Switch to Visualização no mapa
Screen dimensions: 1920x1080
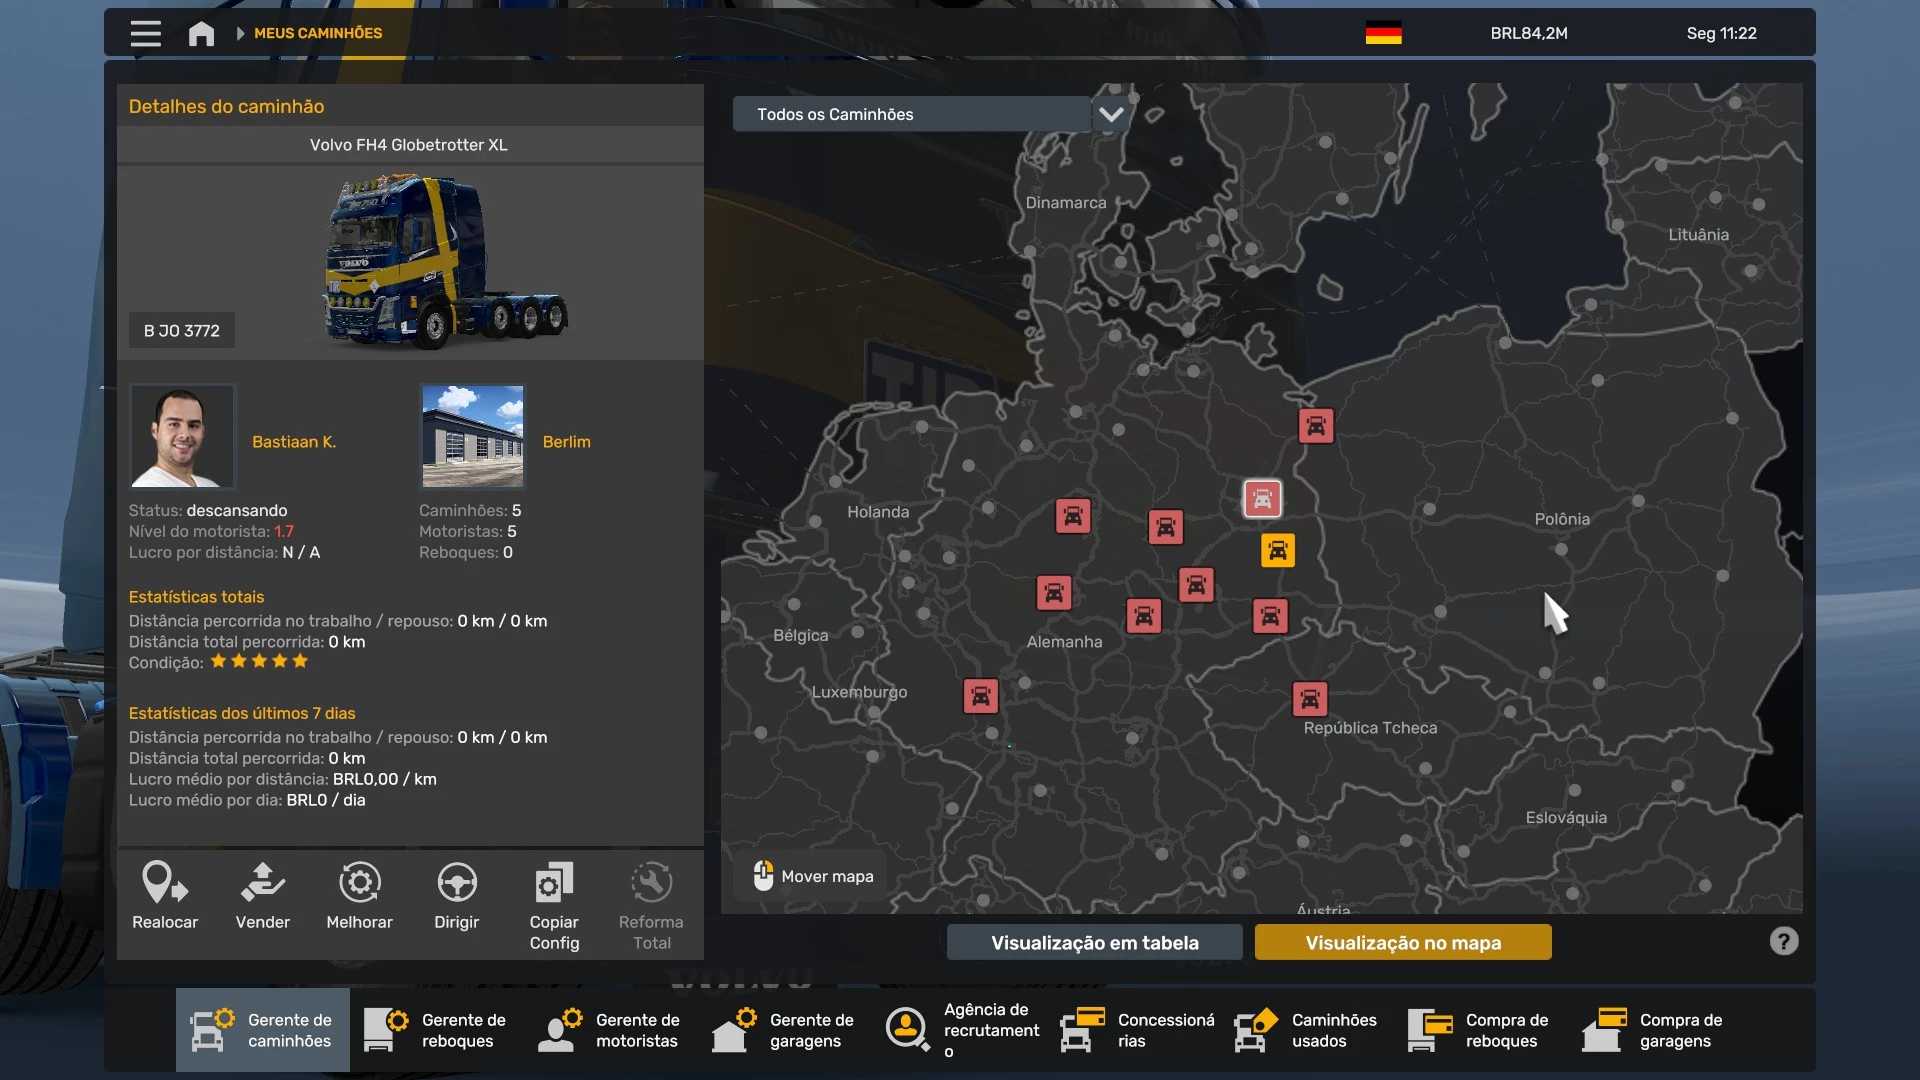pyautogui.click(x=1403, y=942)
